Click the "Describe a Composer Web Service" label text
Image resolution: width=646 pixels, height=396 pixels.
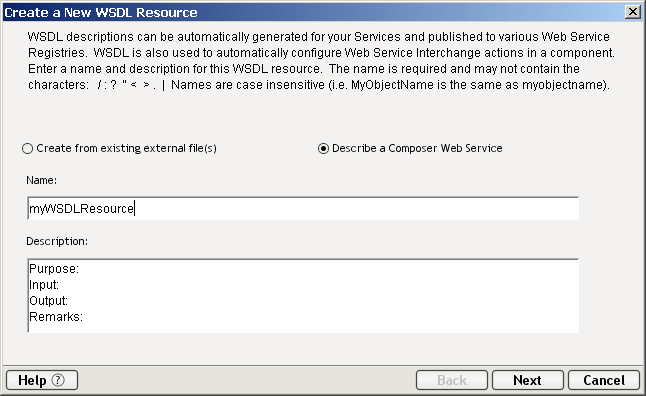[417, 148]
